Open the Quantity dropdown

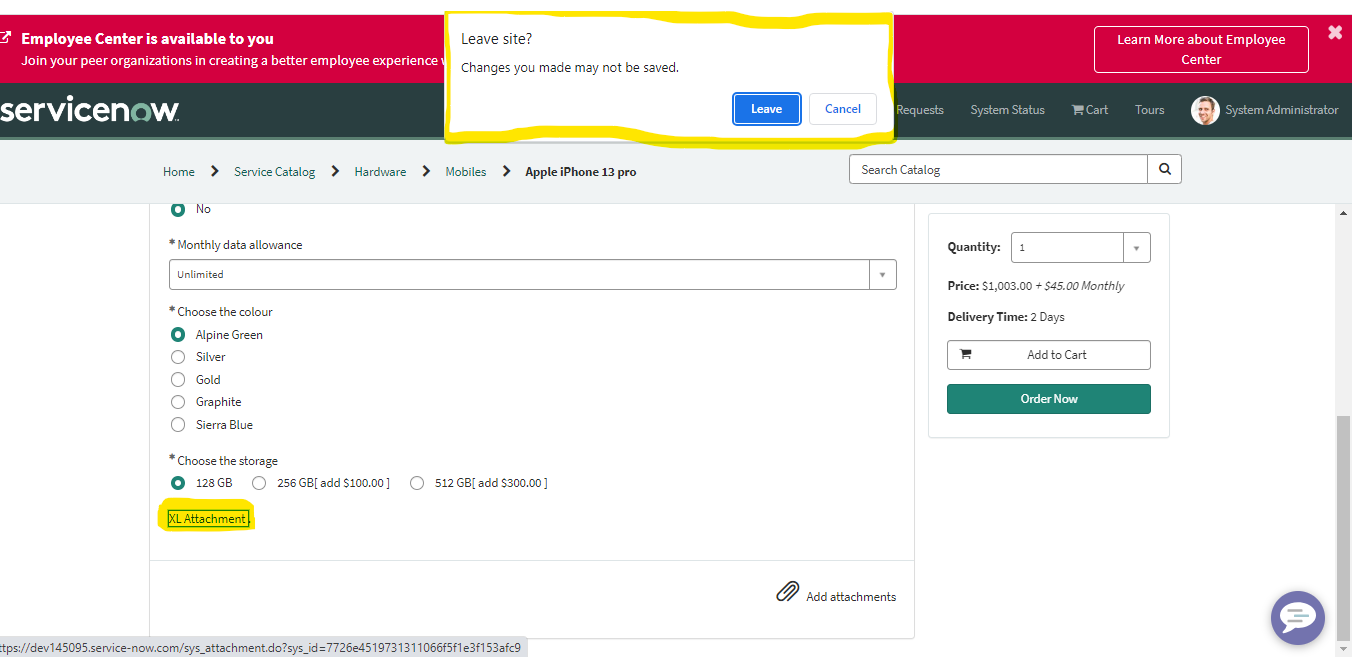click(x=1081, y=247)
